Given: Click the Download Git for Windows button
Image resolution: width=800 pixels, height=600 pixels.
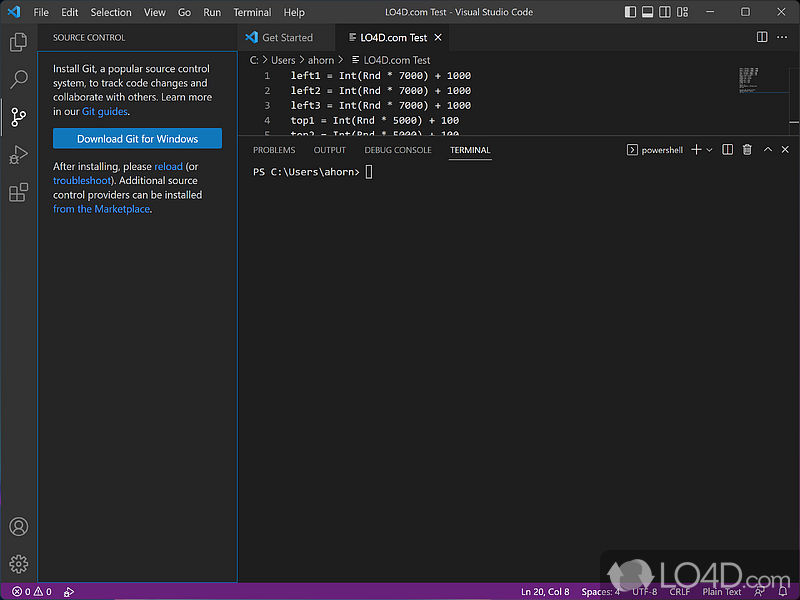Looking at the screenshot, I should coord(137,138).
